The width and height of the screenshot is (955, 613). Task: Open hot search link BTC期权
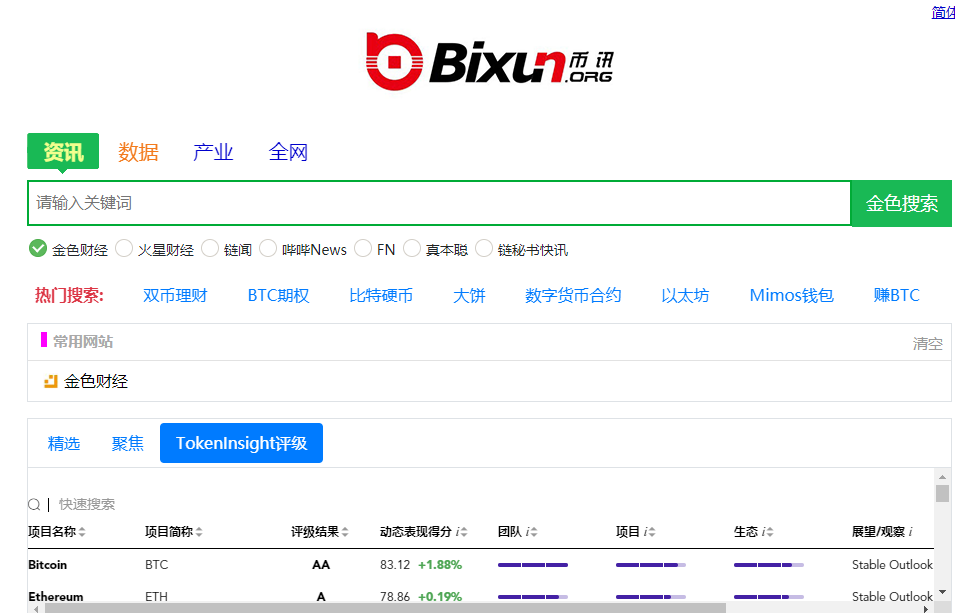[278, 296]
